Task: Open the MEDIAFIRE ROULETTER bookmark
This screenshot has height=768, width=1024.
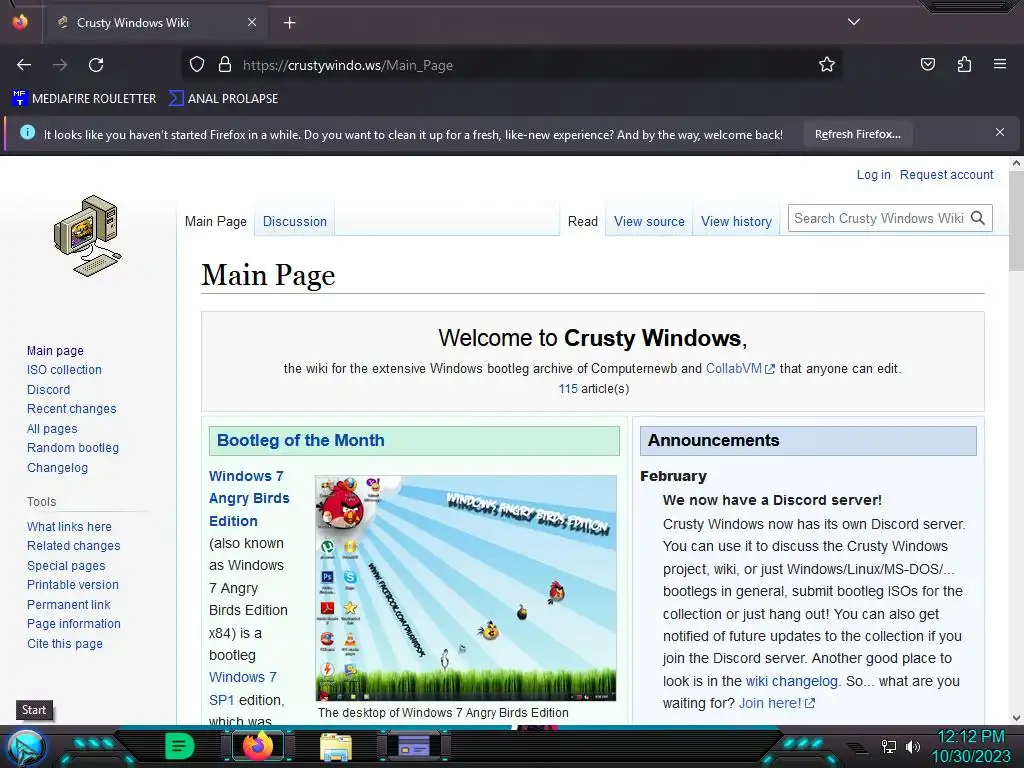Action: [84, 99]
